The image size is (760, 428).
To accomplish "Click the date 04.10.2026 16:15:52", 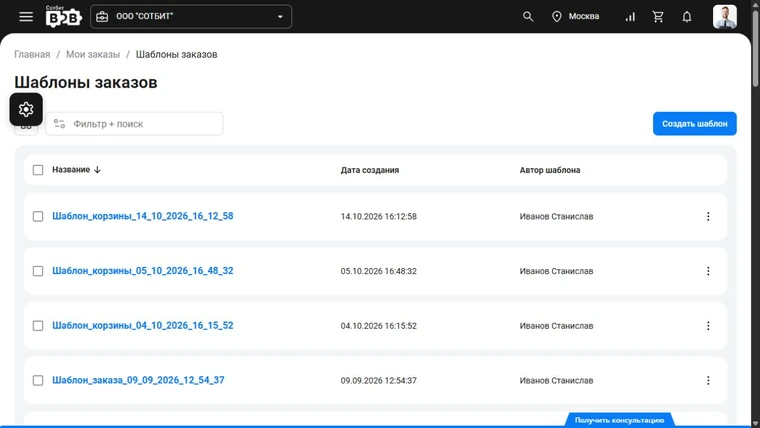I will (x=379, y=326).
